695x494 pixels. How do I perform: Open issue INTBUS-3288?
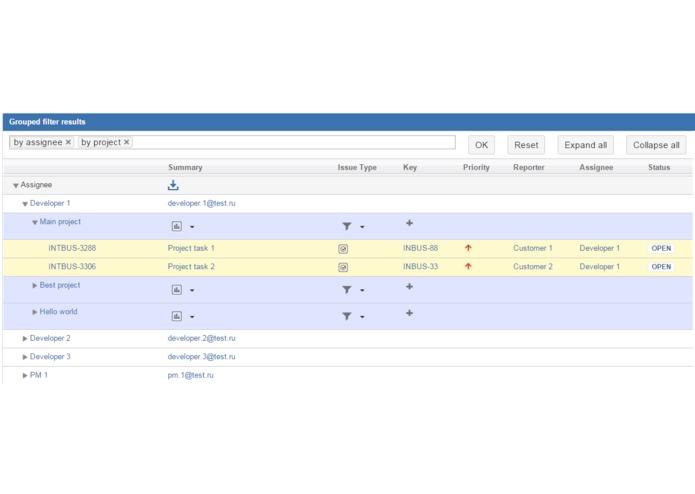(72, 248)
